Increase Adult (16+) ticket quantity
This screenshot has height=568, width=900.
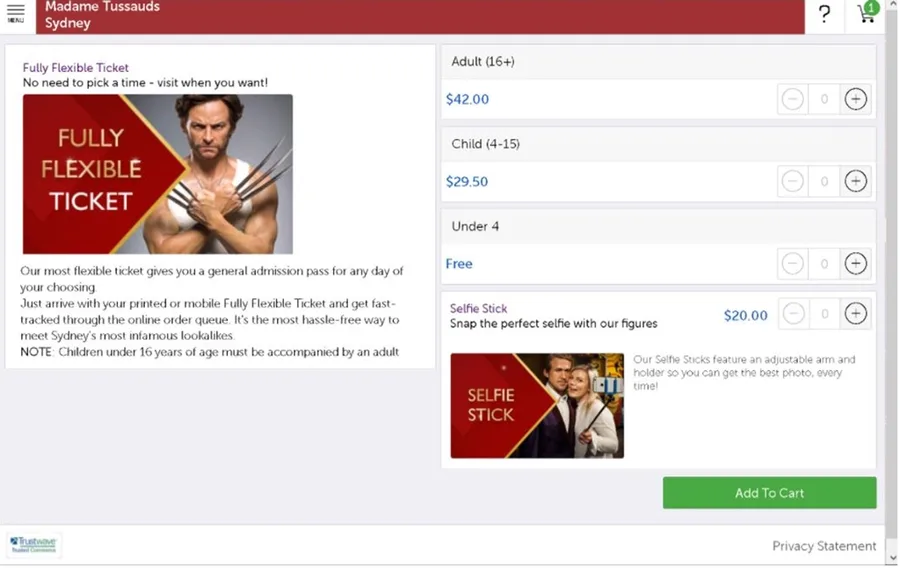click(x=855, y=99)
